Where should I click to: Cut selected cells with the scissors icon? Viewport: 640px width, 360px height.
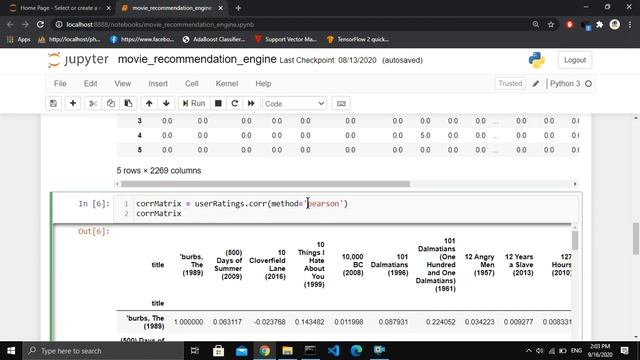93,104
